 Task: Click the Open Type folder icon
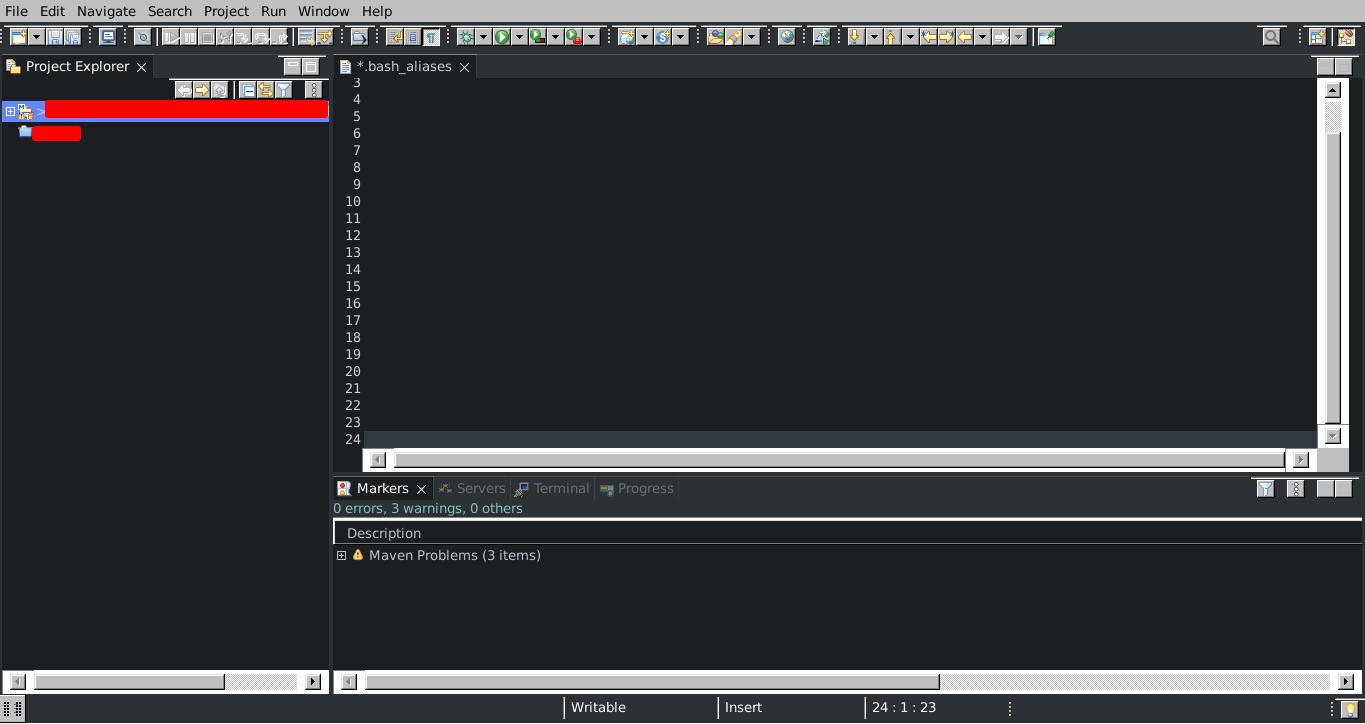tap(359, 37)
